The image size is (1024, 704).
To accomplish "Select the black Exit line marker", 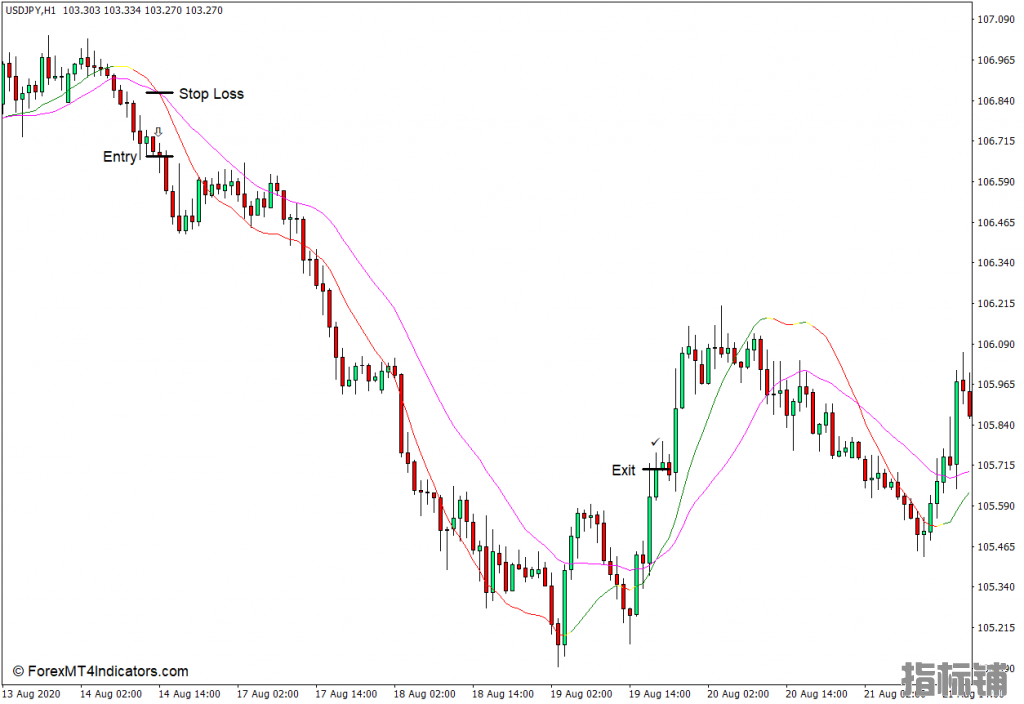I will point(656,469).
